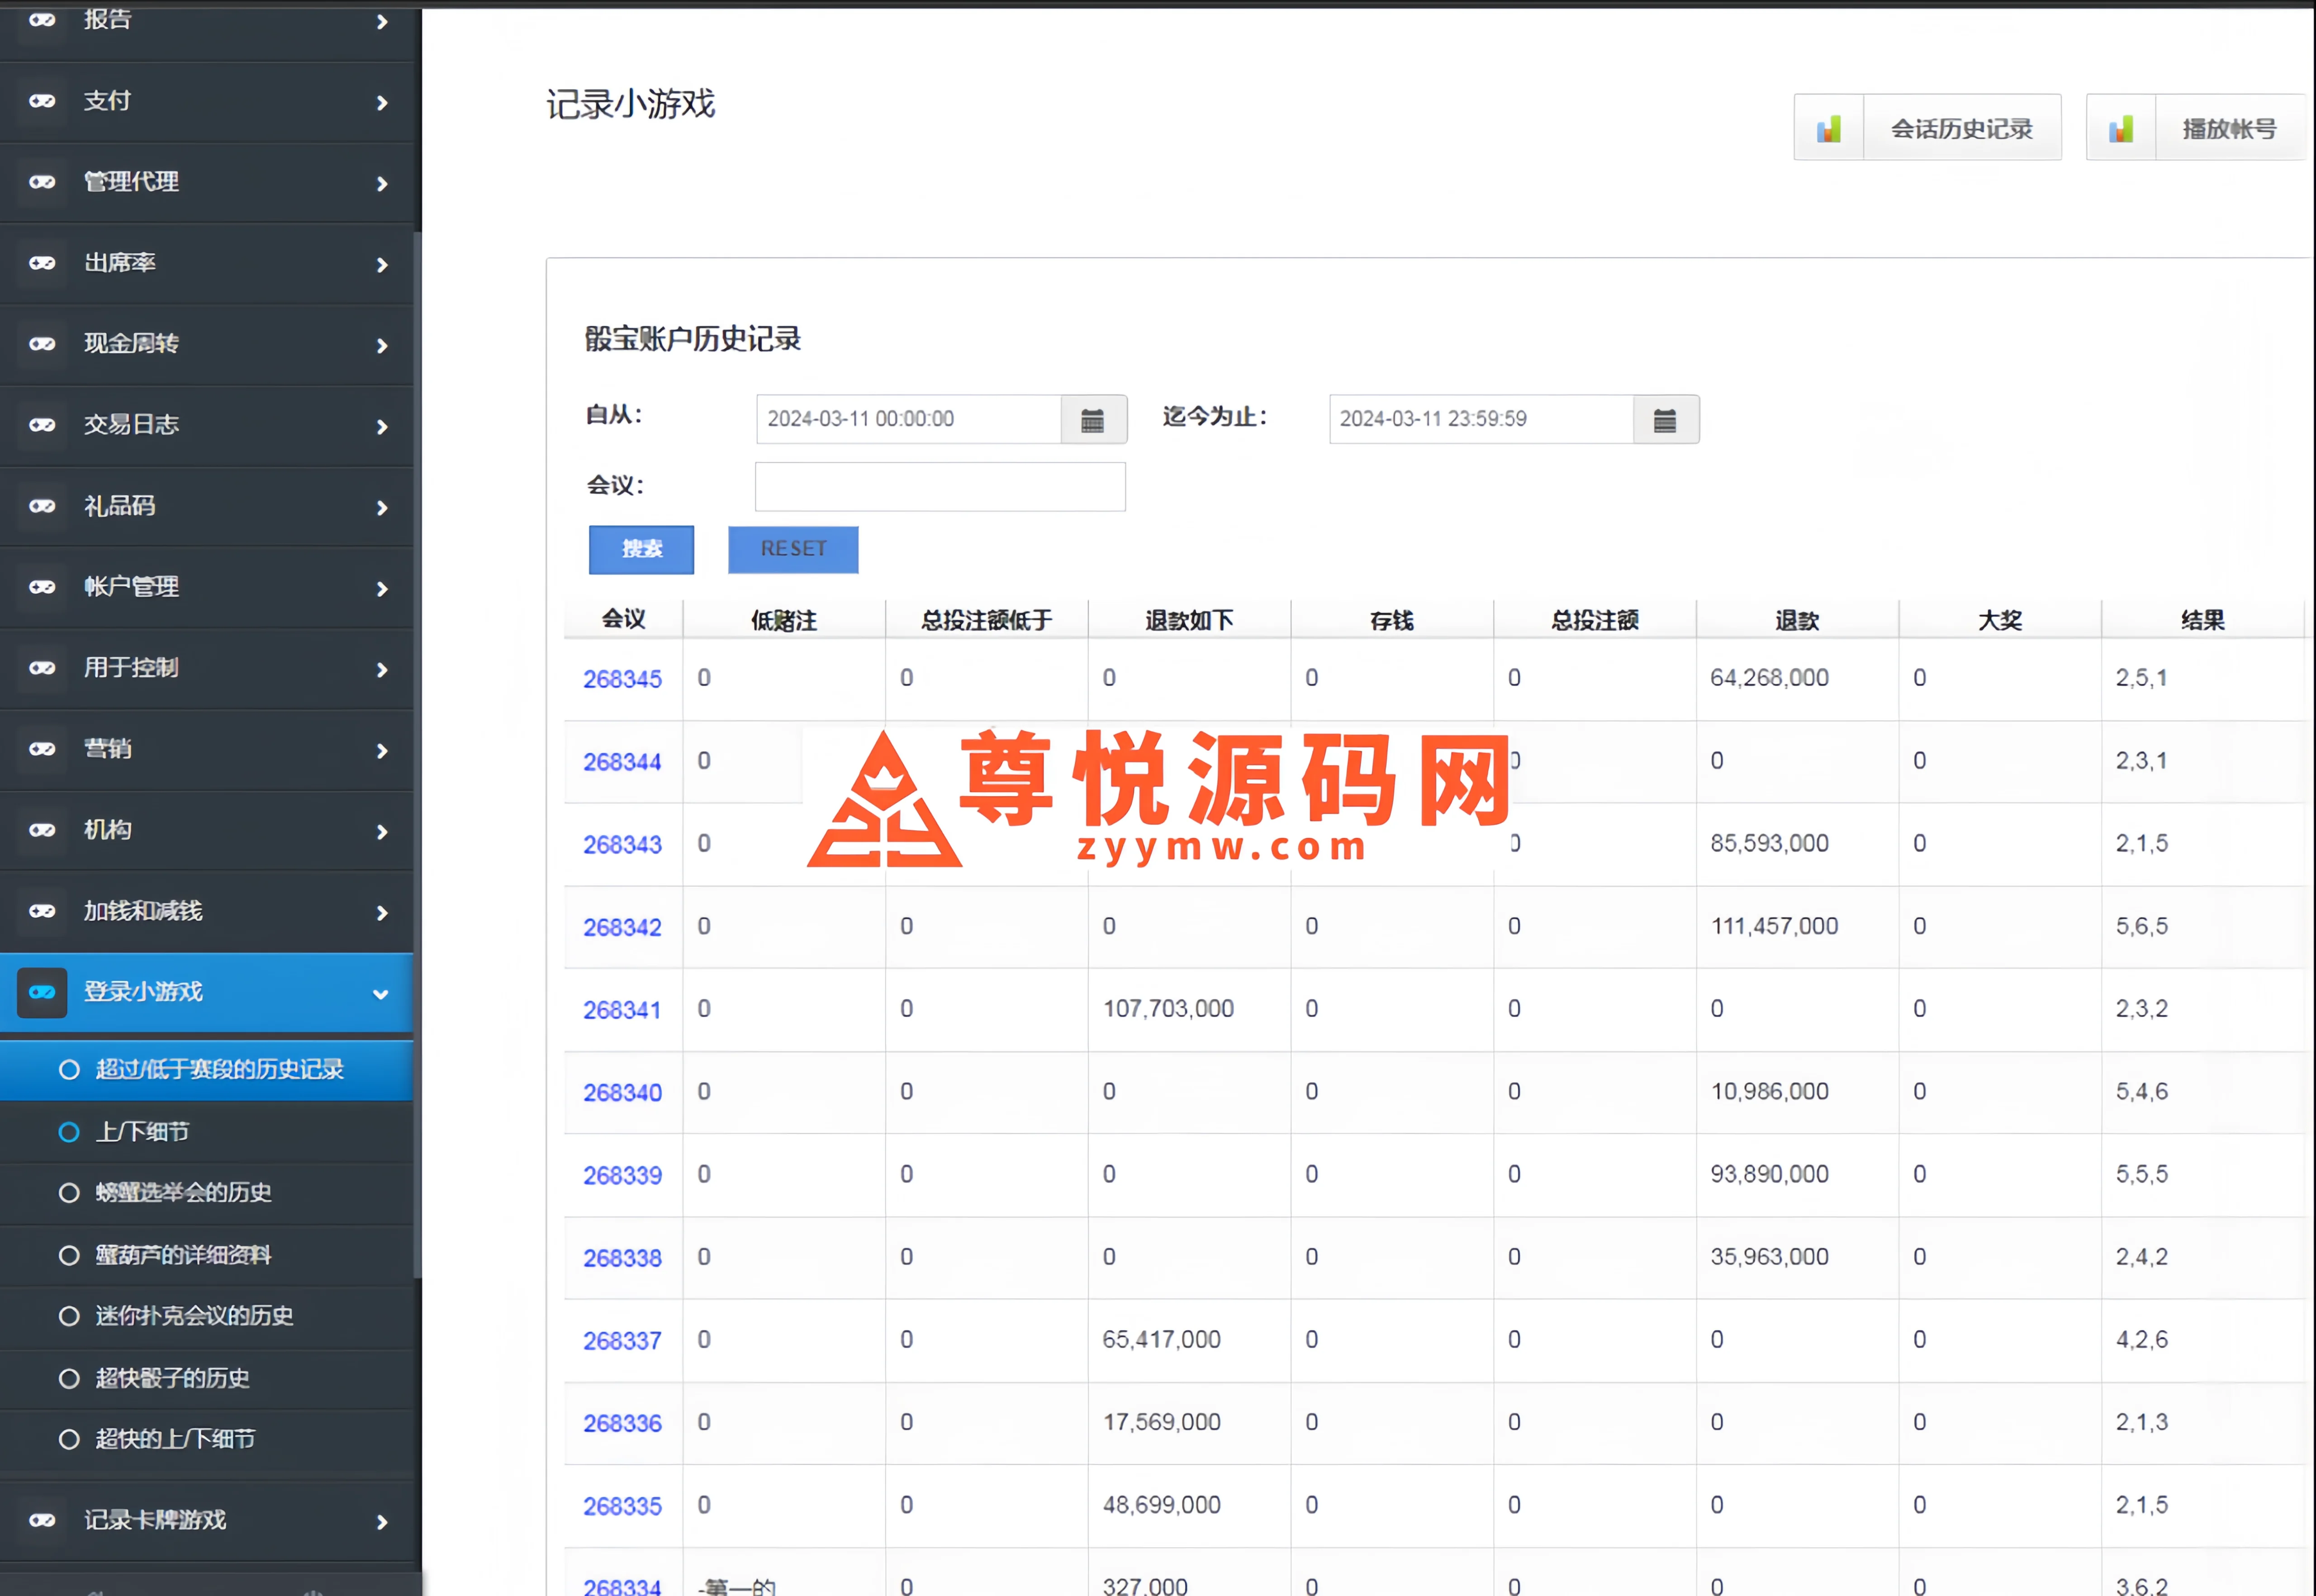Viewport: 2316px width, 1596px height.
Task: Select radio circle for 螃蟹选举会的历史
Action: click(69, 1193)
